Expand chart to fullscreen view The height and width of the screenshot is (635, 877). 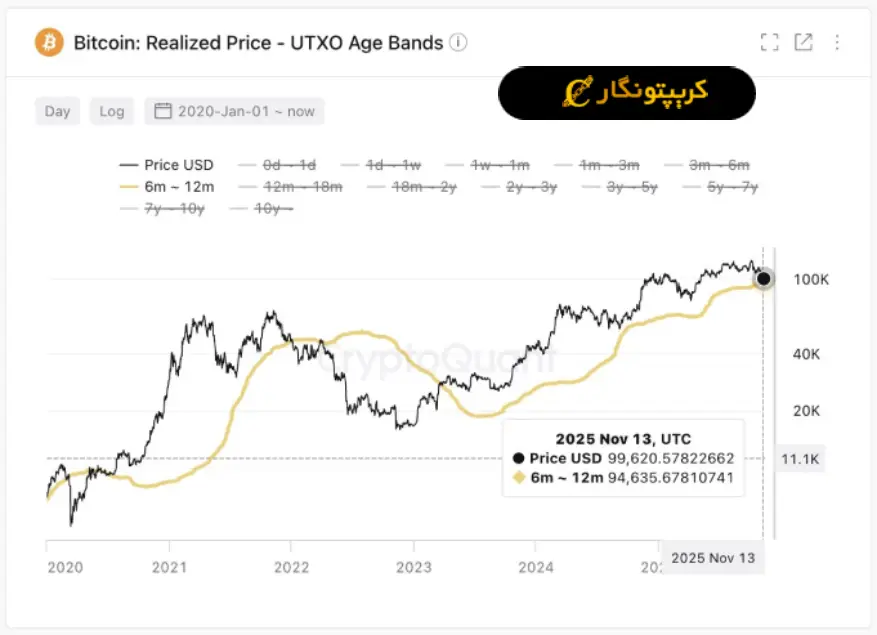[x=769, y=42]
